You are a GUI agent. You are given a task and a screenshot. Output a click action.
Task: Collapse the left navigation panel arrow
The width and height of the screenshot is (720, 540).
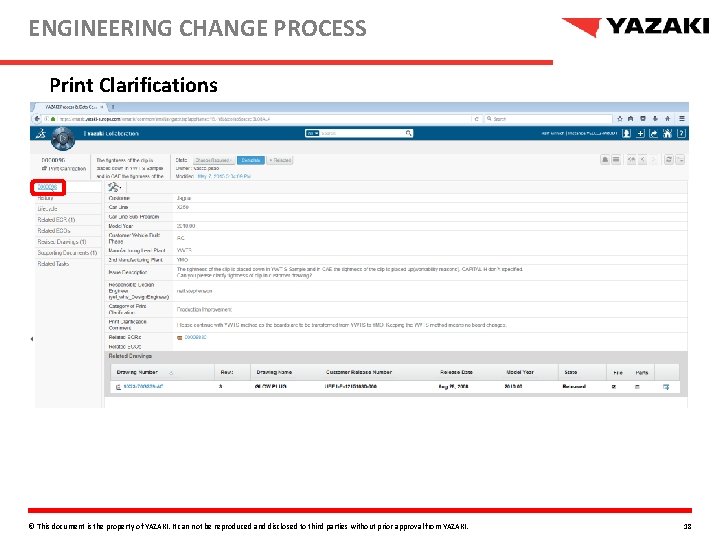tap(32, 339)
